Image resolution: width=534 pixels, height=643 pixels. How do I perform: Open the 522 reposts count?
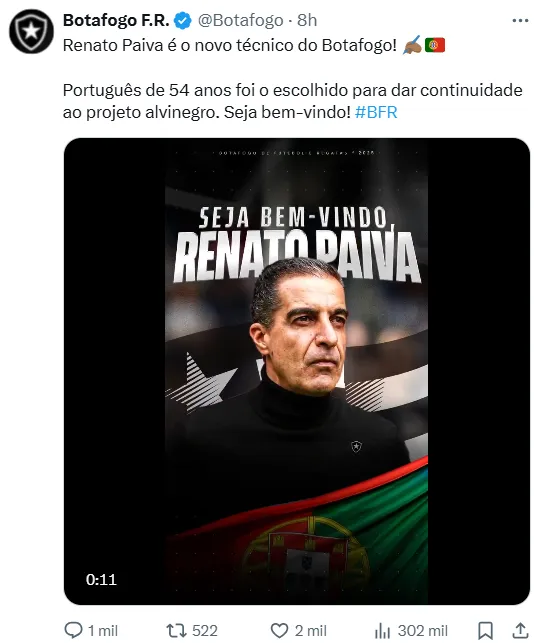pos(205,630)
